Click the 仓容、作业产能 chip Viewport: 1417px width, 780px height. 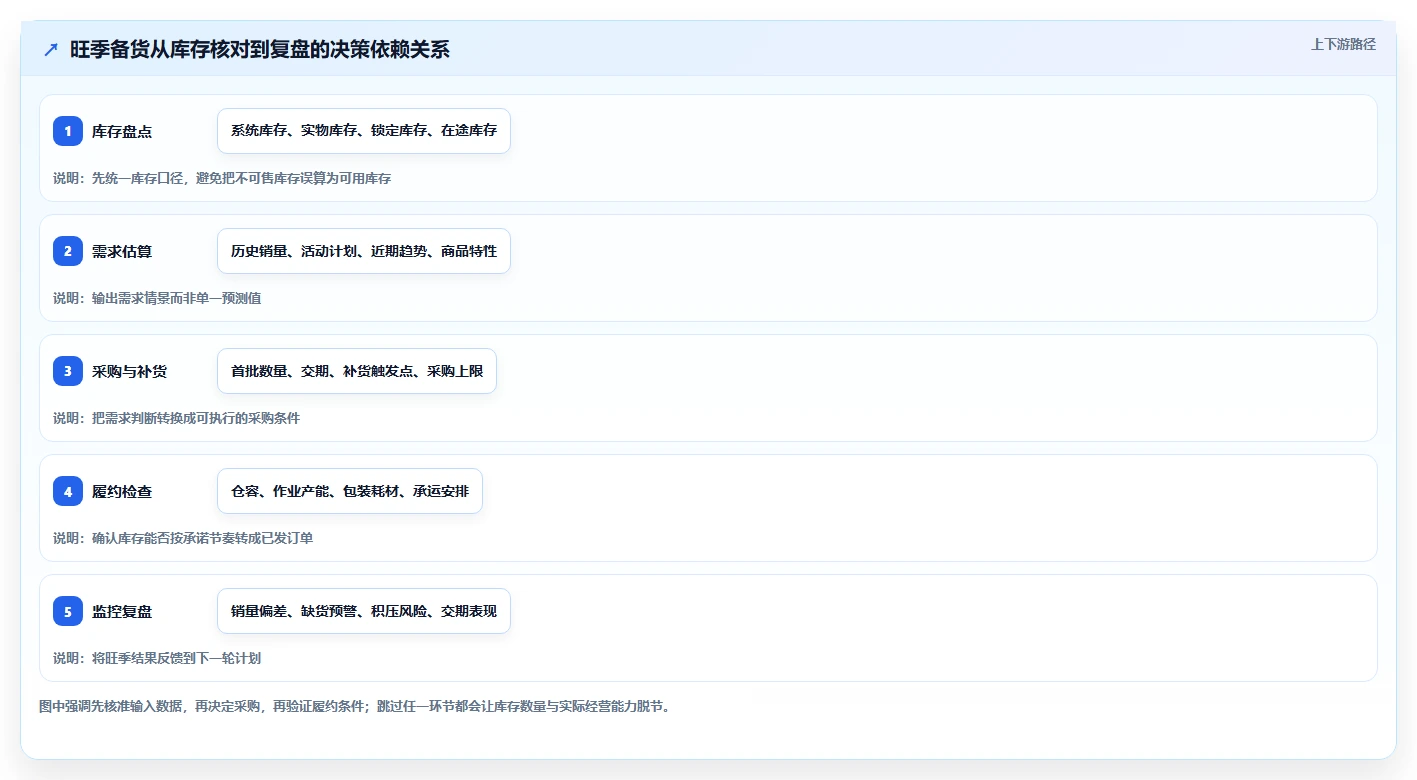[x=350, y=491]
